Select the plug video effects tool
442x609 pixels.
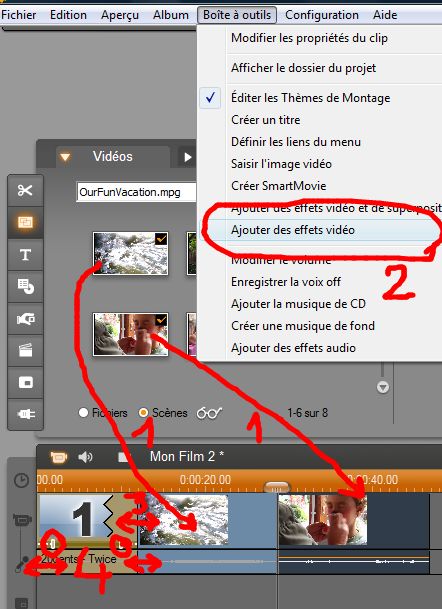click(25, 414)
